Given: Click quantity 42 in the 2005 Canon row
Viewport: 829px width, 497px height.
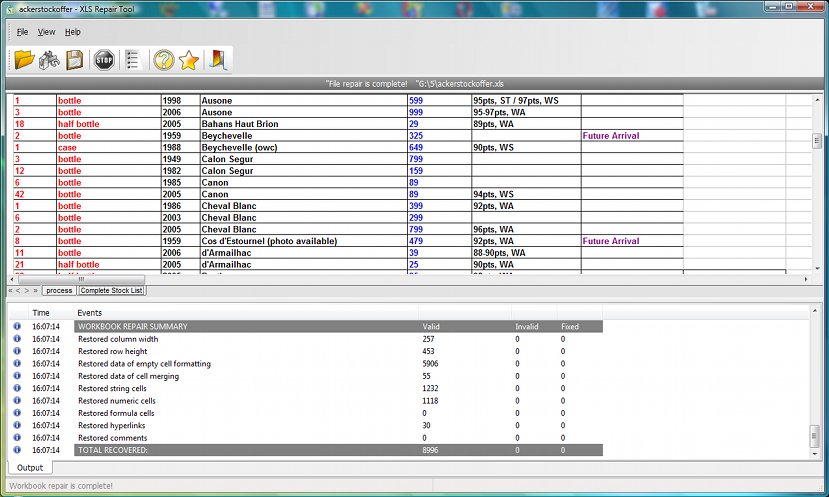Looking at the screenshot, I should pos(35,194).
